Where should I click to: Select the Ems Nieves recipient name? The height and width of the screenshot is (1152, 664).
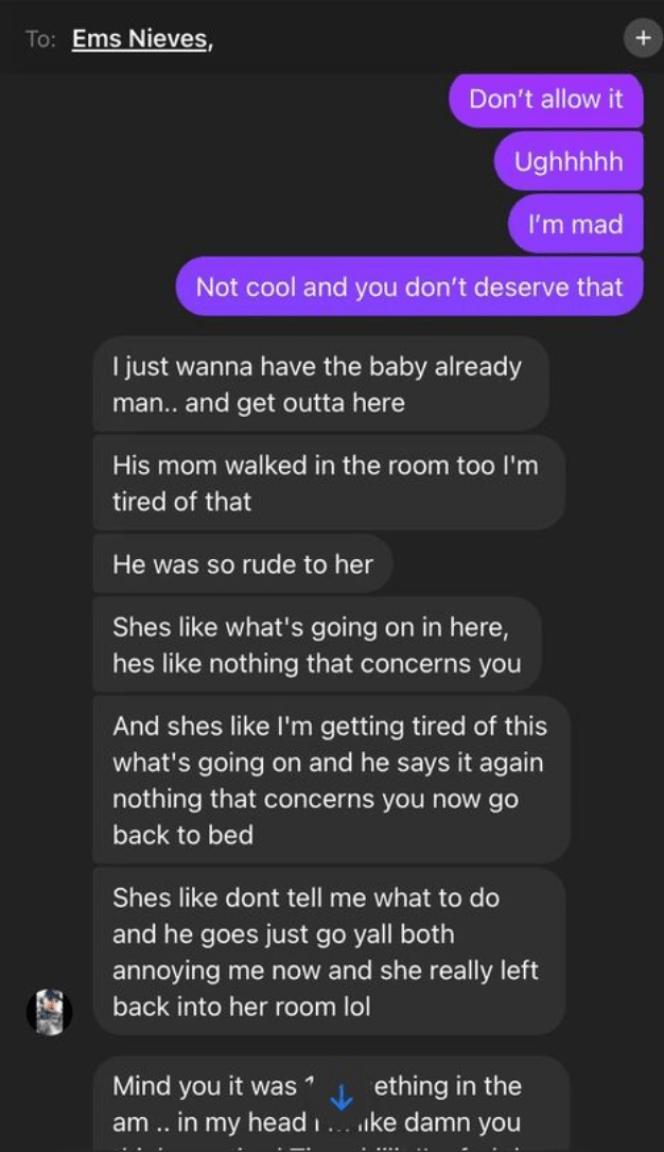142,39
